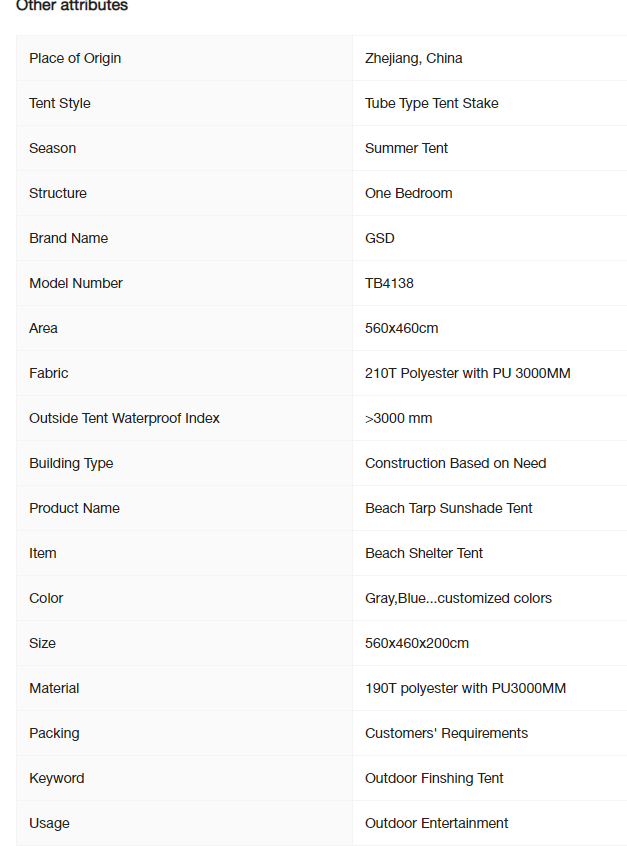The height and width of the screenshot is (846, 627).
Task: Click the Other attributes heading
Action: tap(72, 6)
